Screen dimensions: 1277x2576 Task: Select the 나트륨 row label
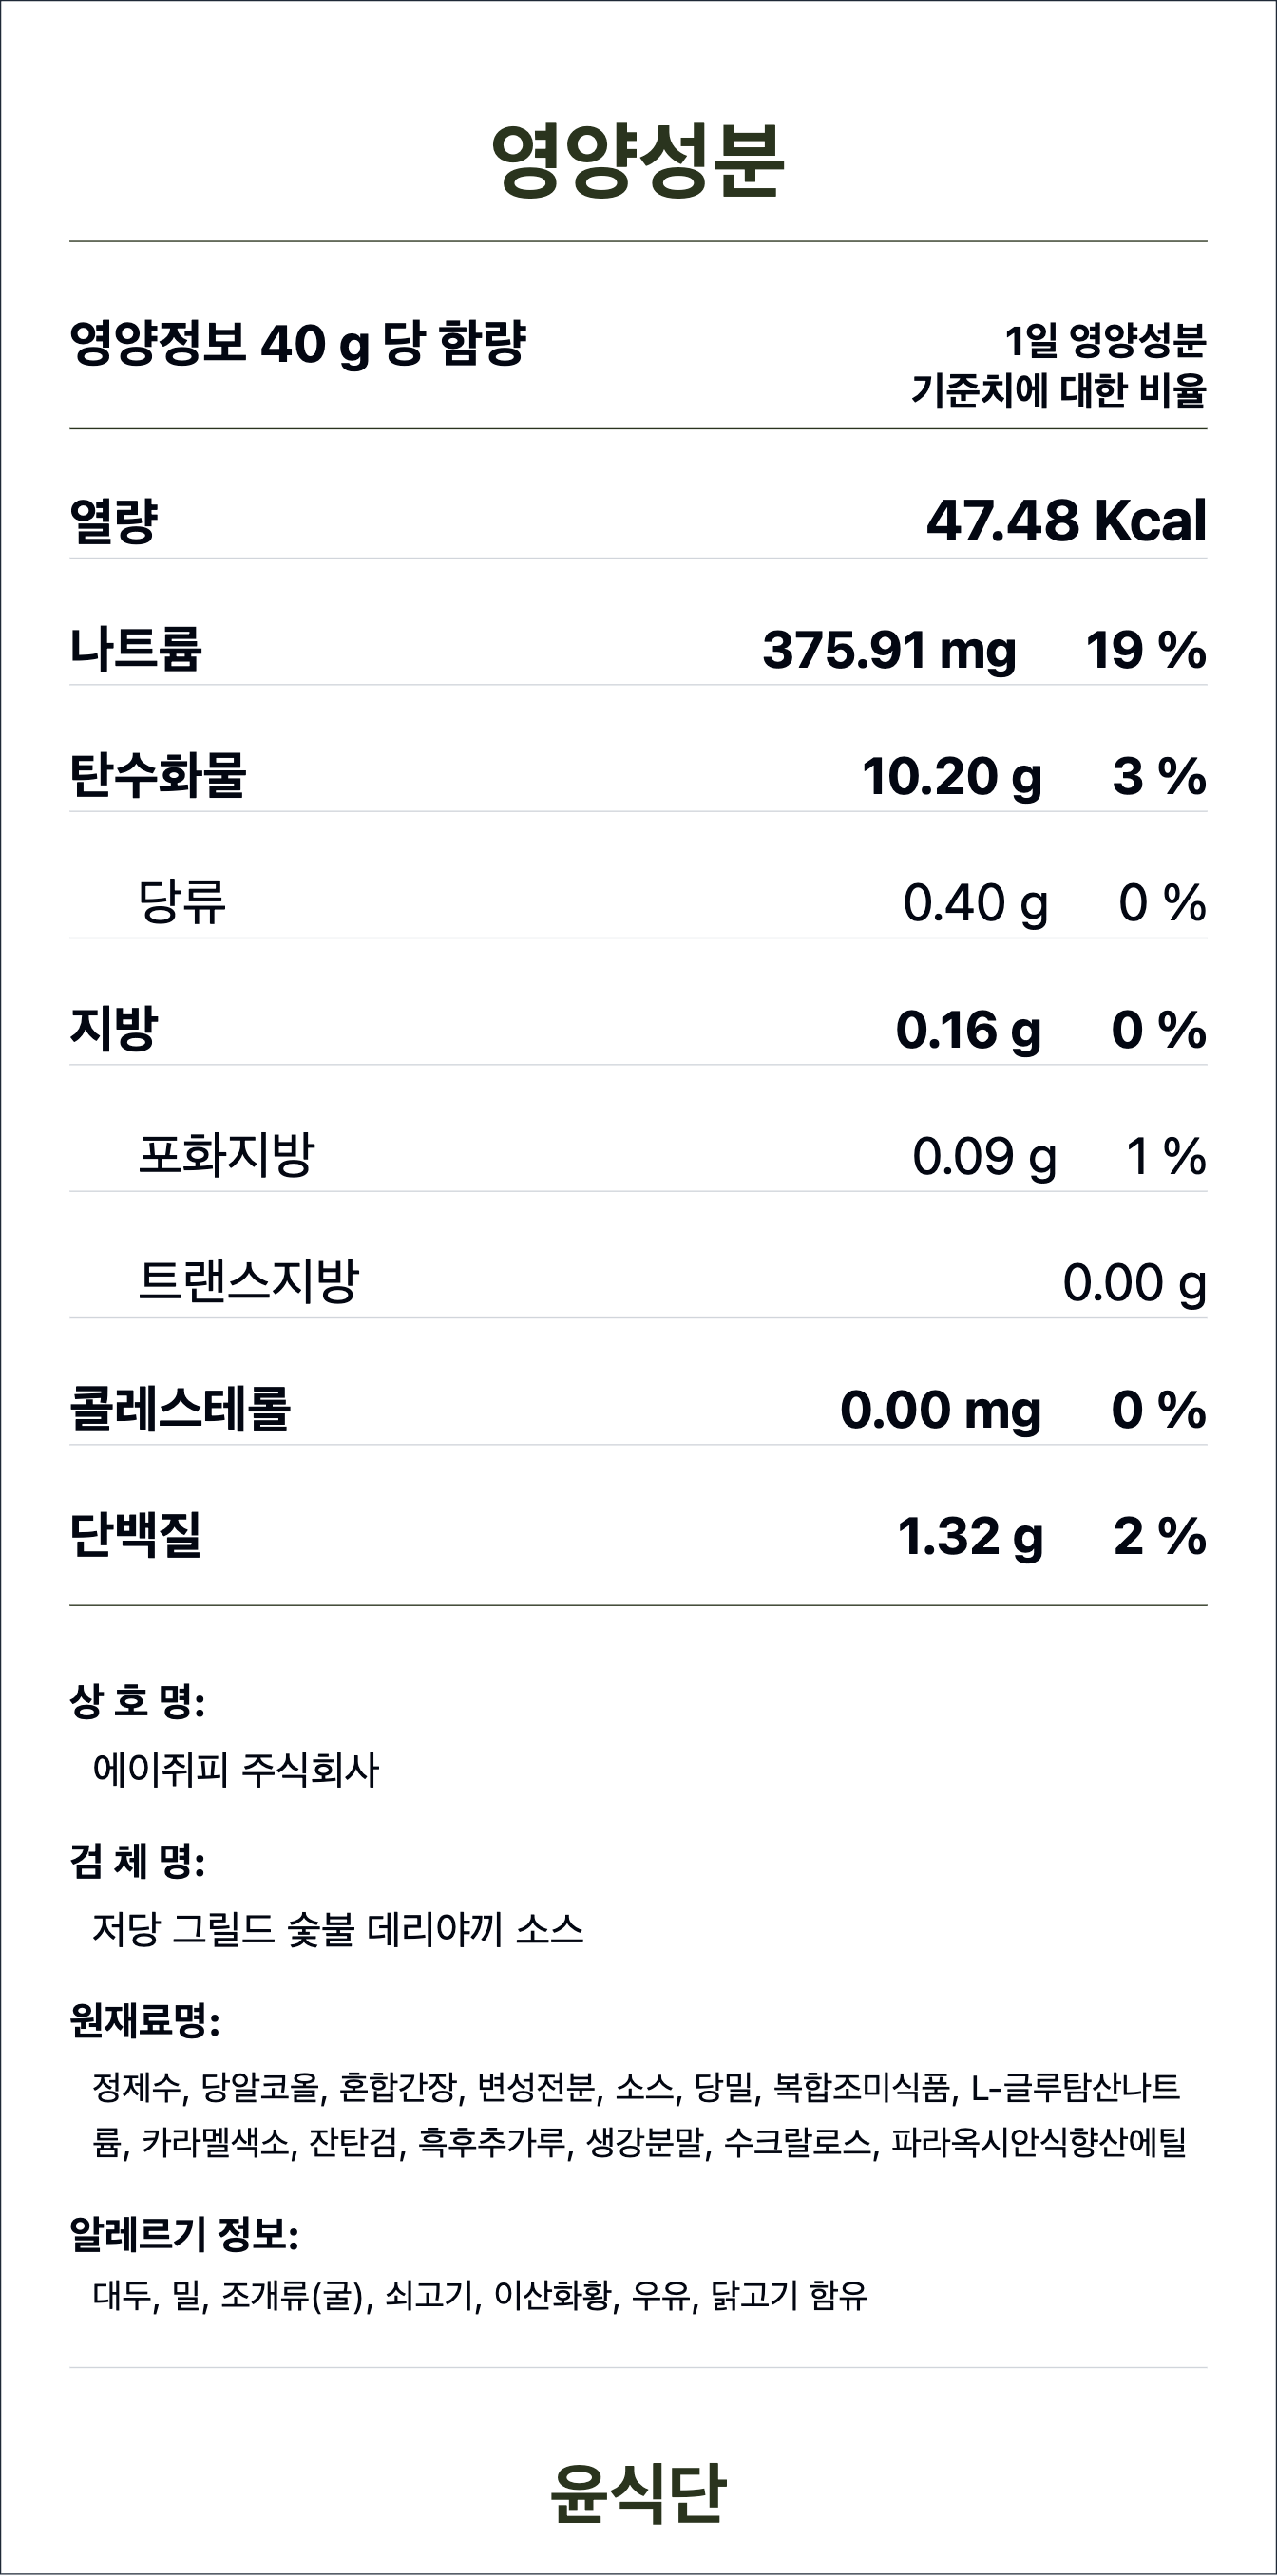point(135,648)
